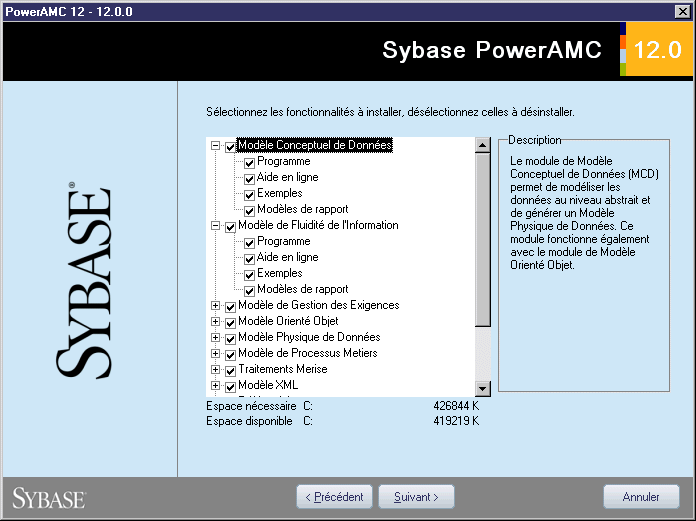
Task: Select Modèle de Processus Metiers label
Action: (308, 353)
